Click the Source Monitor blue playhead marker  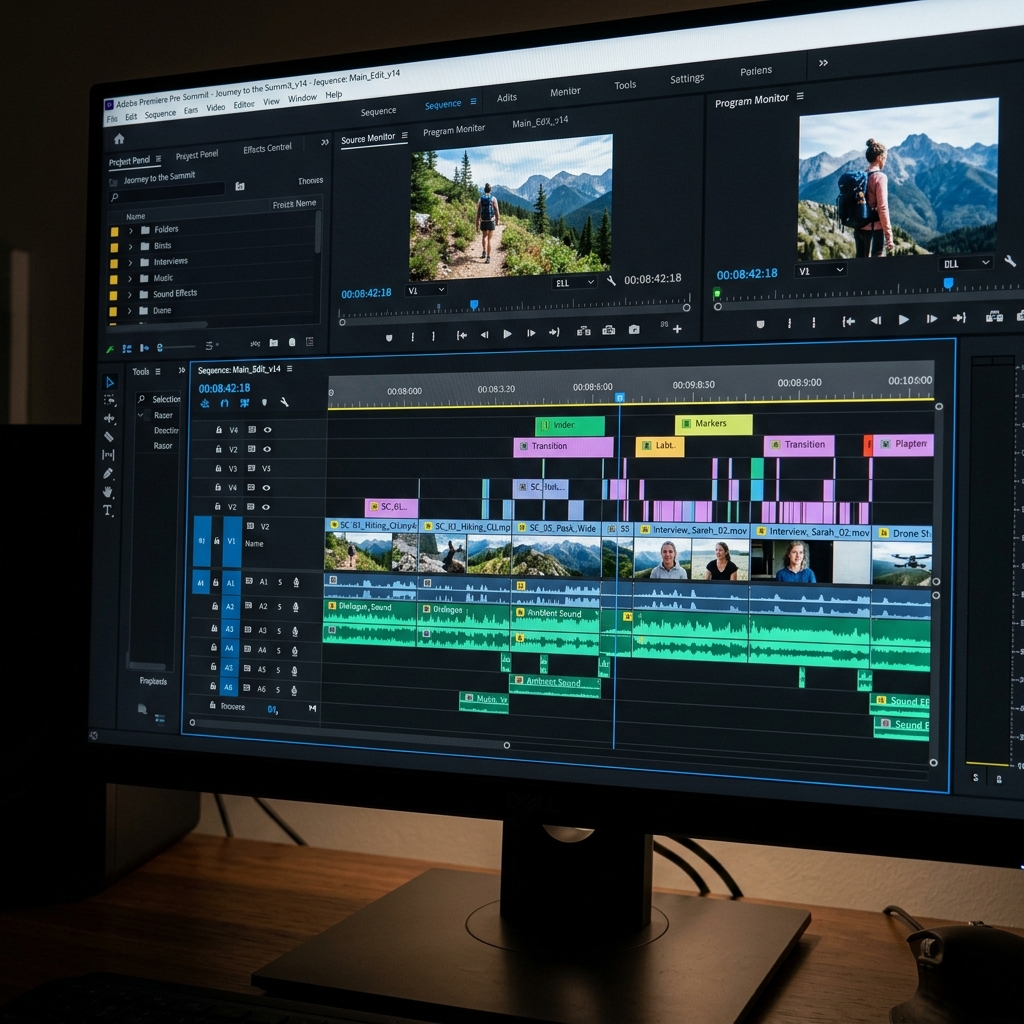(x=474, y=304)
